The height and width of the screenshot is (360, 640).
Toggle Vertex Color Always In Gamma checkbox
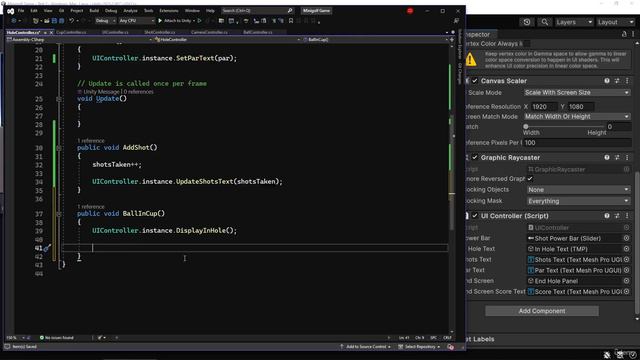coord(527,44)
